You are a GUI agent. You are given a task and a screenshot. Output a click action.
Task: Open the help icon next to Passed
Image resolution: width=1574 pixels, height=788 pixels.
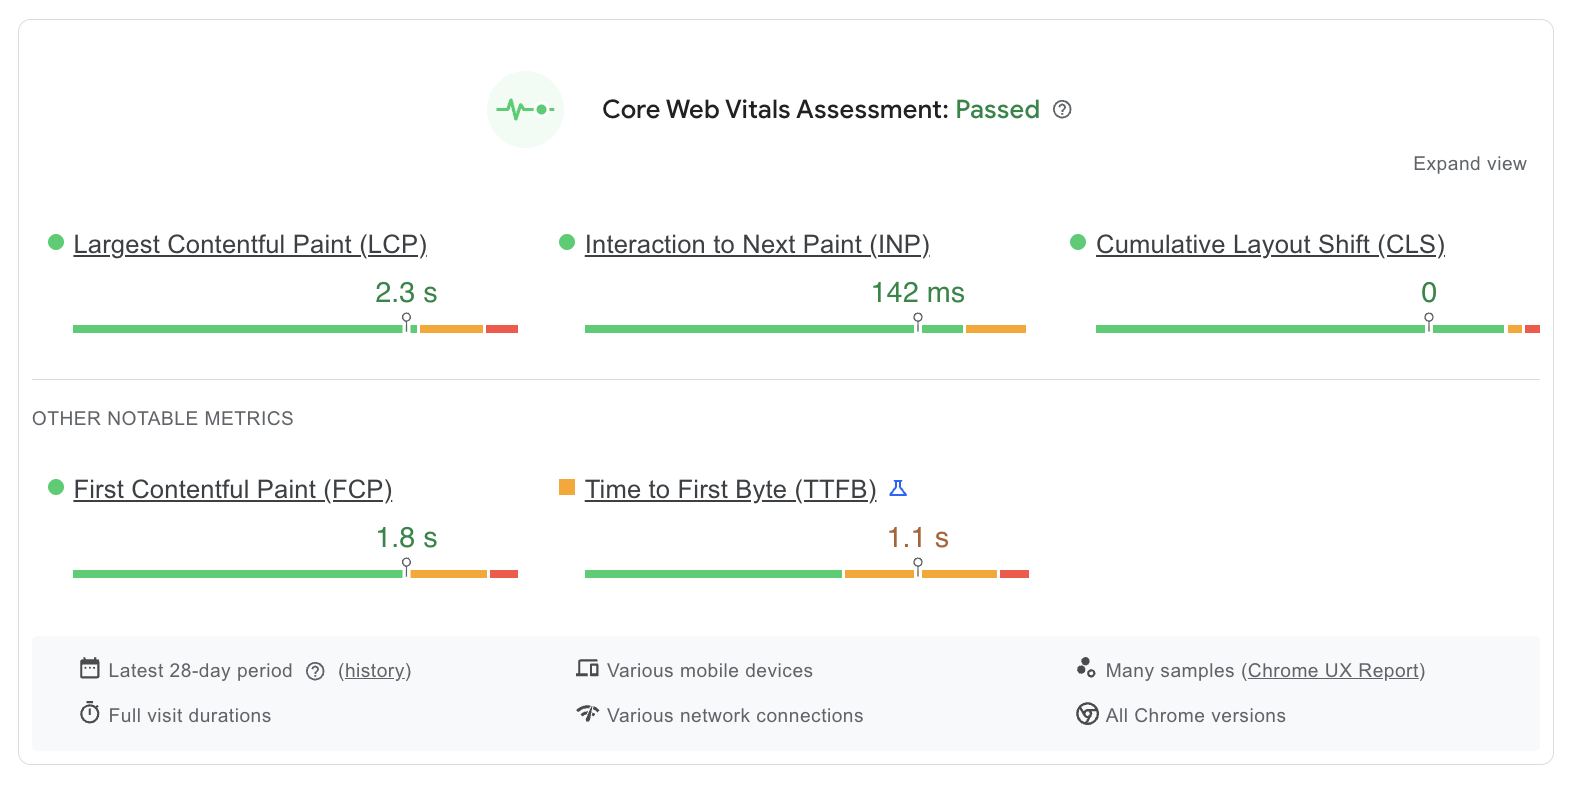pos(1062,109)
